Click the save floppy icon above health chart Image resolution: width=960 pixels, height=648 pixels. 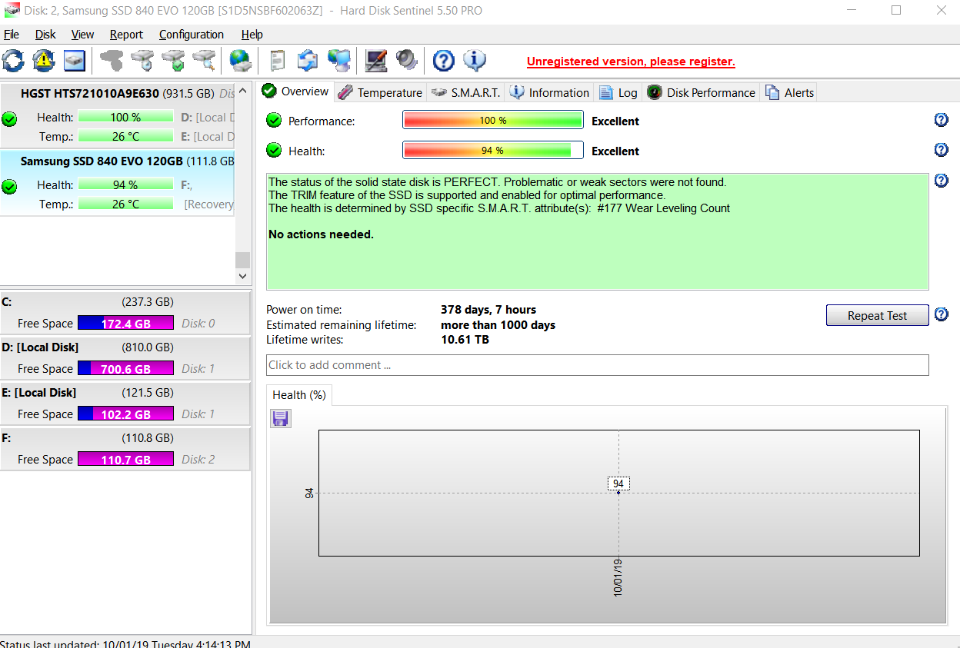[280, 418]
